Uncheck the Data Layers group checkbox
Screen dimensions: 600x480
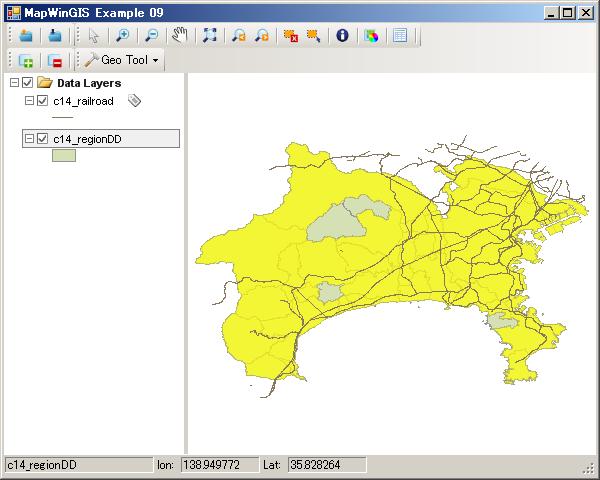(28, 83)
